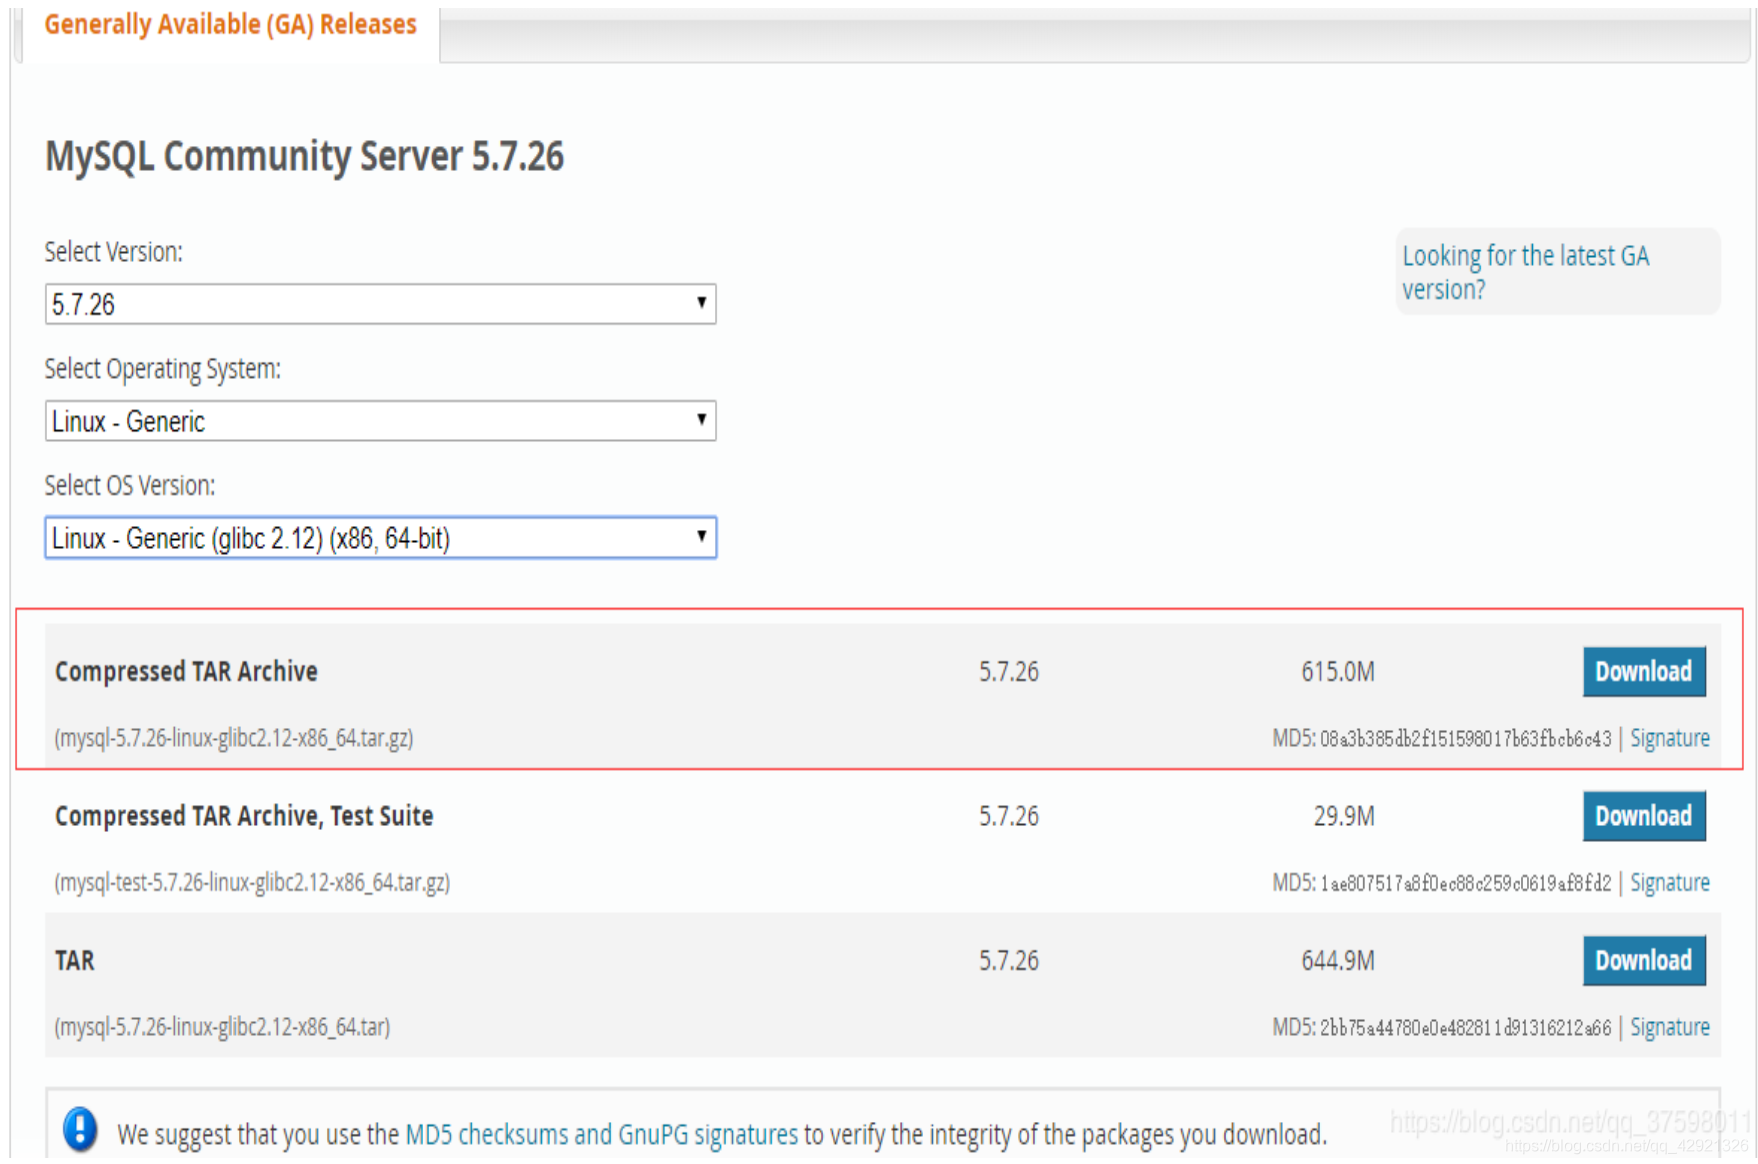Download the 644.9M TAR package
1758x1164 pixels.
1643,960
